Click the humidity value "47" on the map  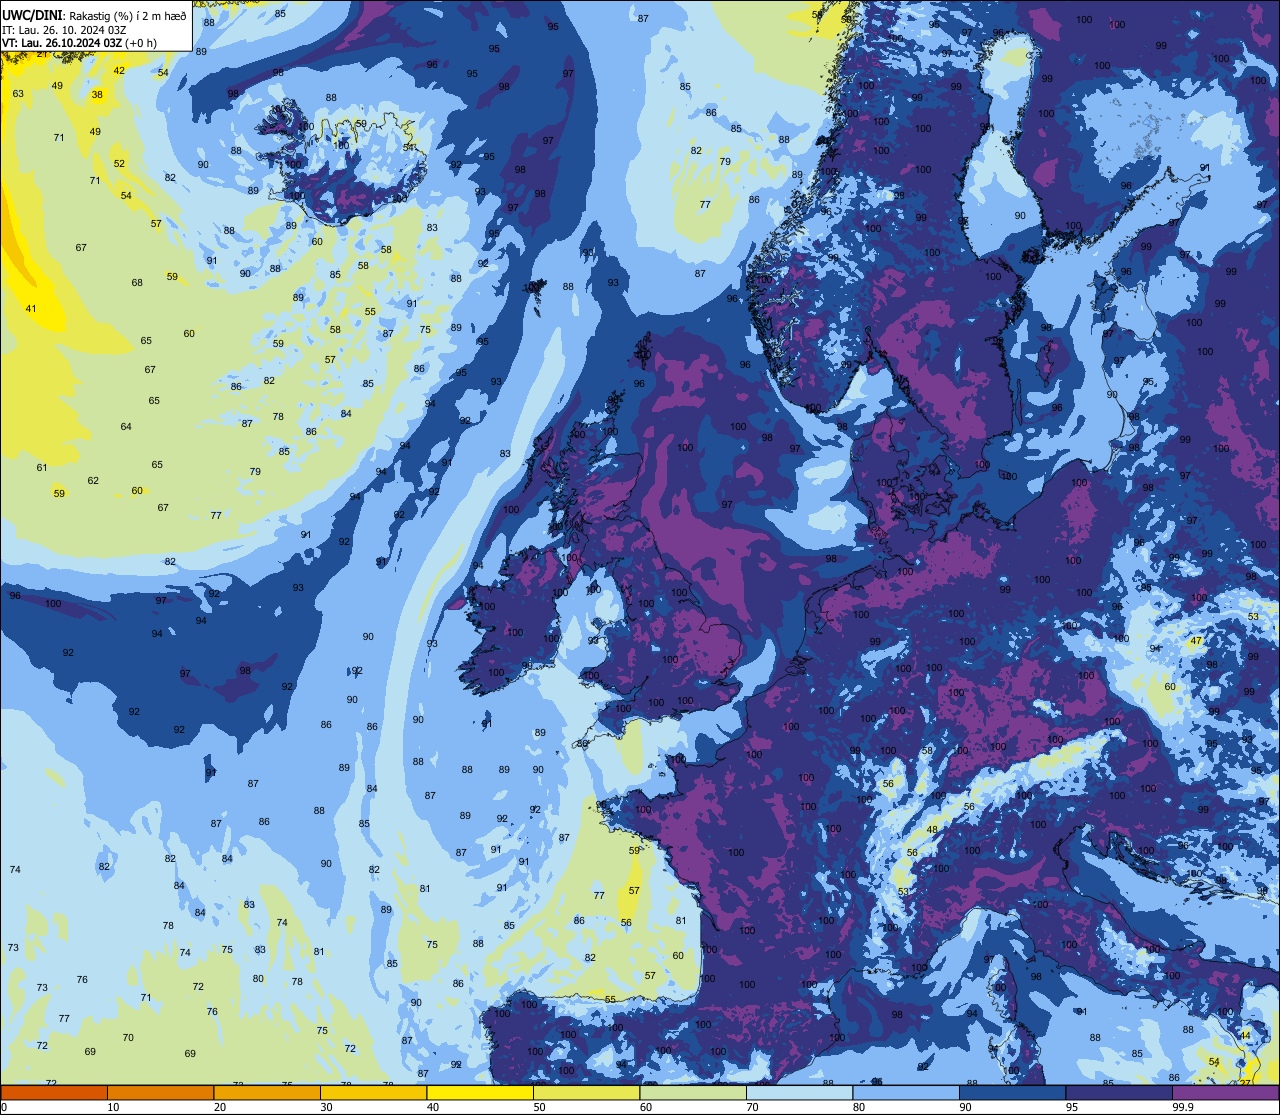pos(1196,640)
